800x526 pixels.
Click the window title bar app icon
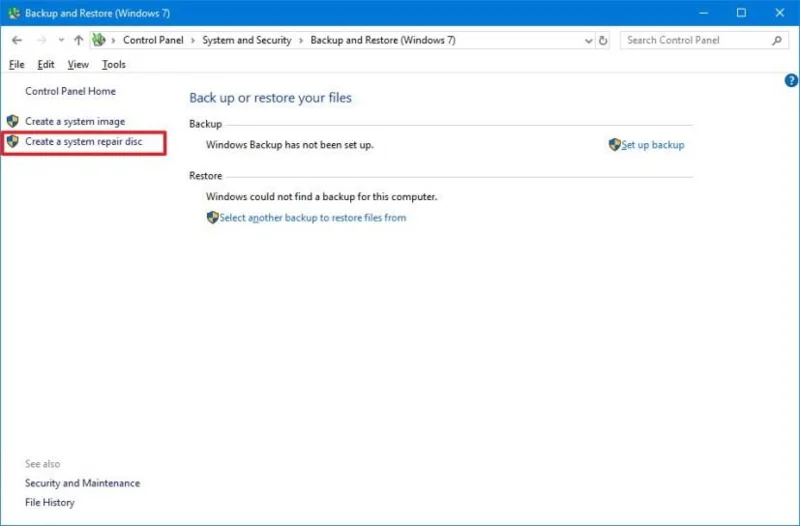pos(14,13)
